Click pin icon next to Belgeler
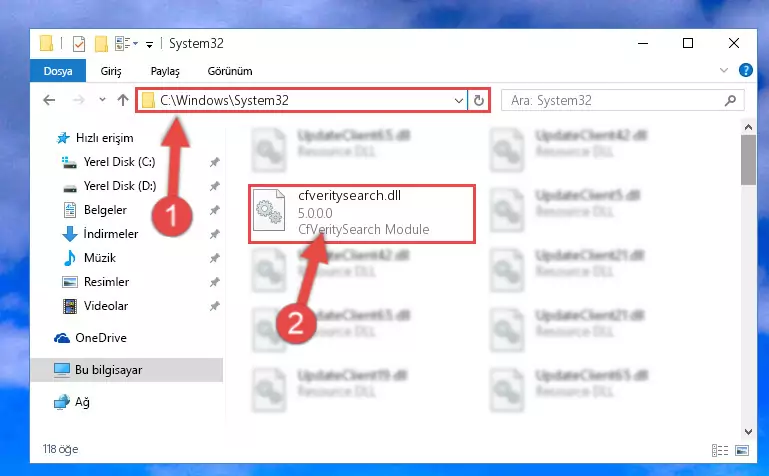Viewport: 769px width, 476px height. coord(214,210)
